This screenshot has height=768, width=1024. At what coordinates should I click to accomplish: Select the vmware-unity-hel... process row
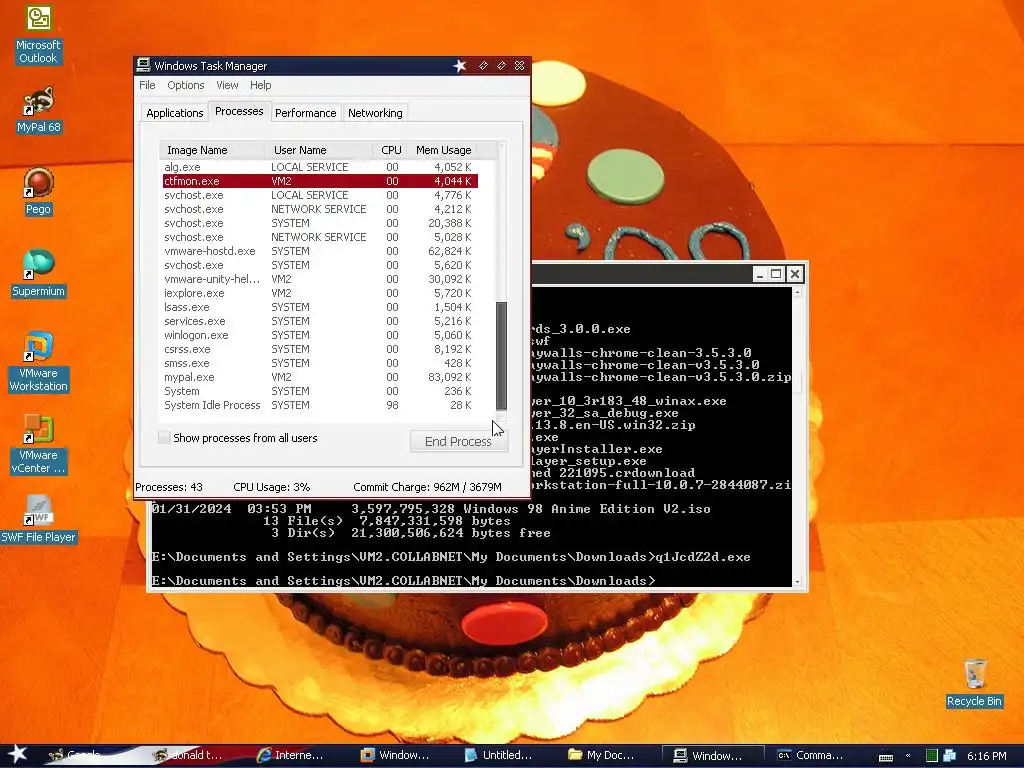click(x=320, y=279)
